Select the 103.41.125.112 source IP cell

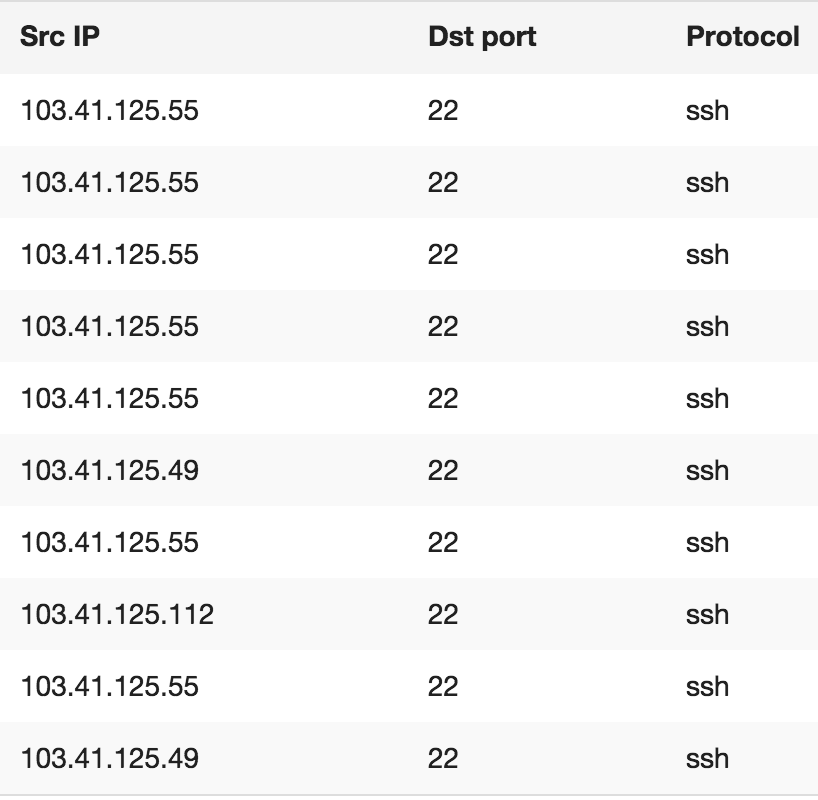(117, 614)
